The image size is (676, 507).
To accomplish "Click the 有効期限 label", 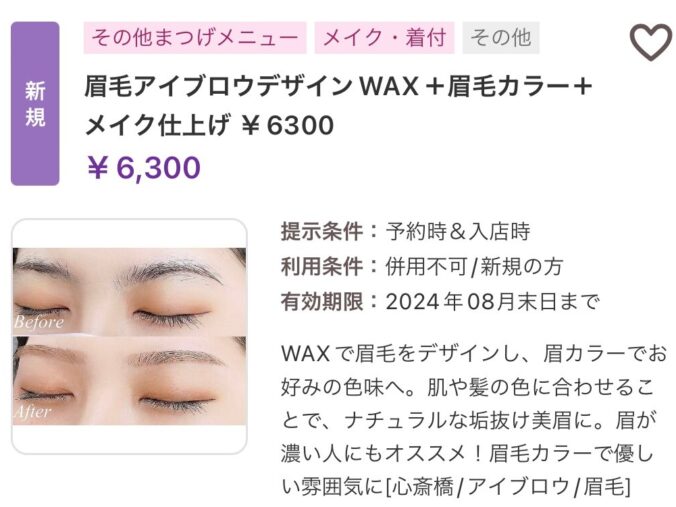I will pos(322,301).
